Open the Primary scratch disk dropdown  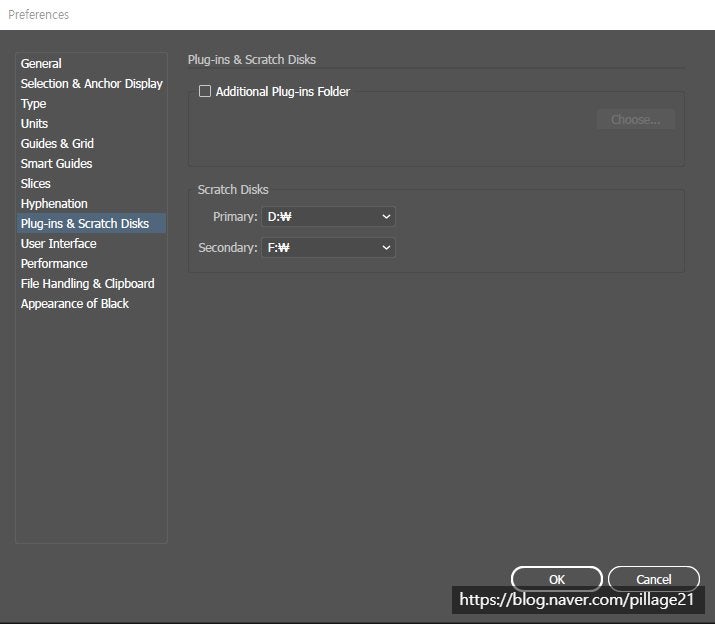328,217
